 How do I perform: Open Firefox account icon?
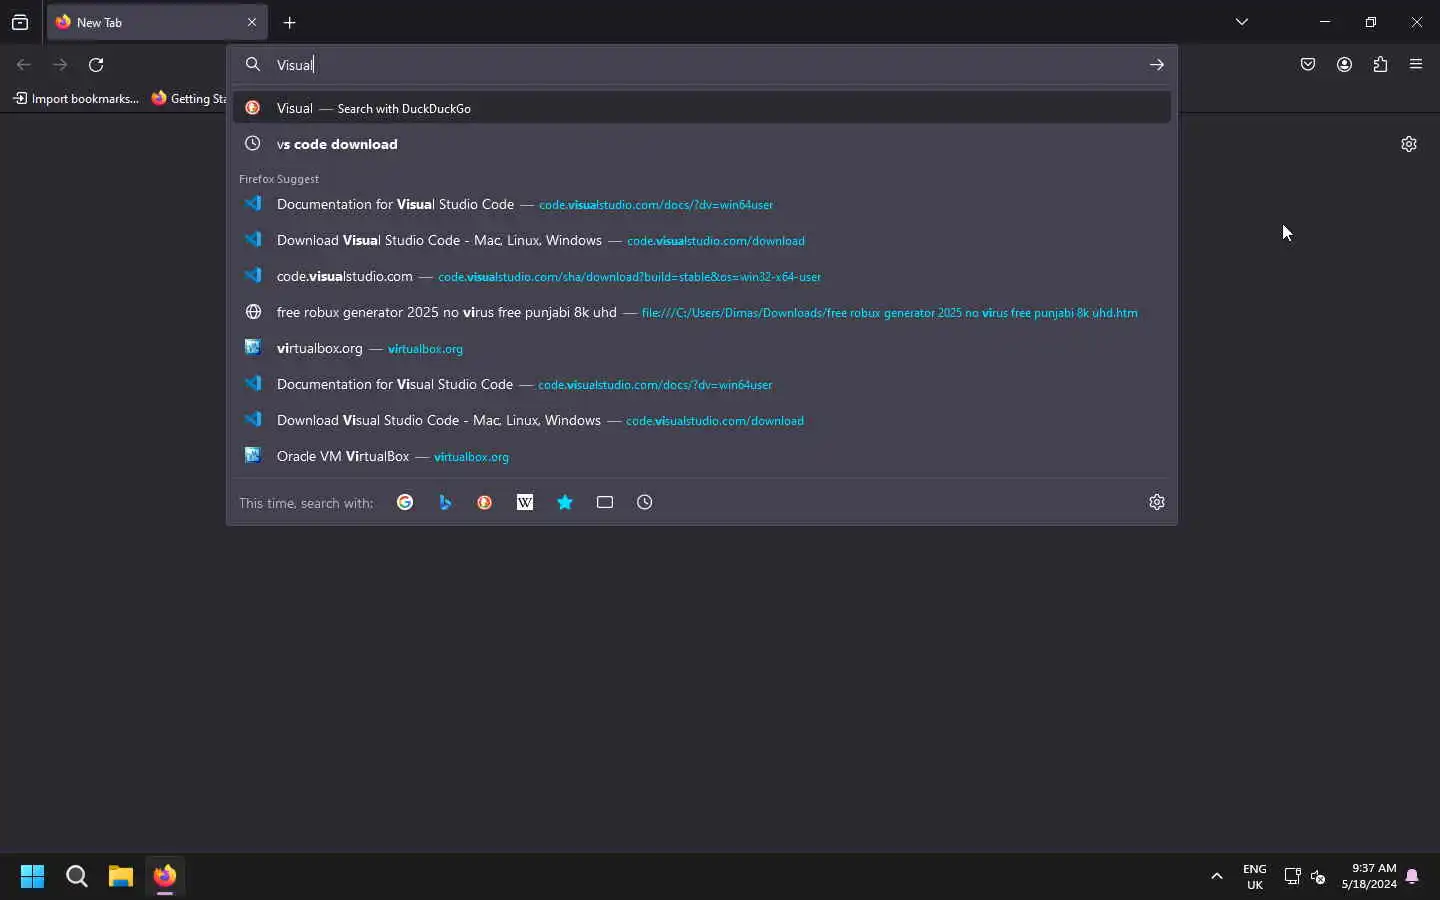tap(1344, 65)
